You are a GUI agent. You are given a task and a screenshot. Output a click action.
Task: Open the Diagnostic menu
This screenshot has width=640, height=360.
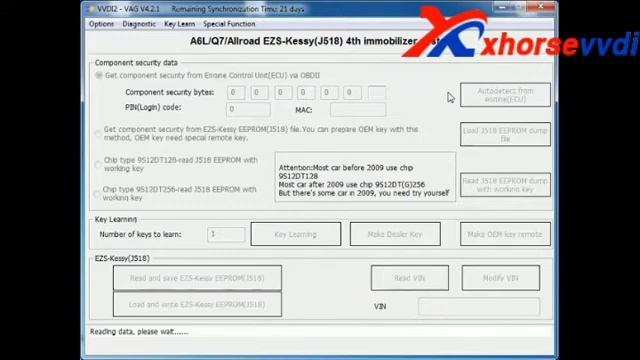coord(139,24)
